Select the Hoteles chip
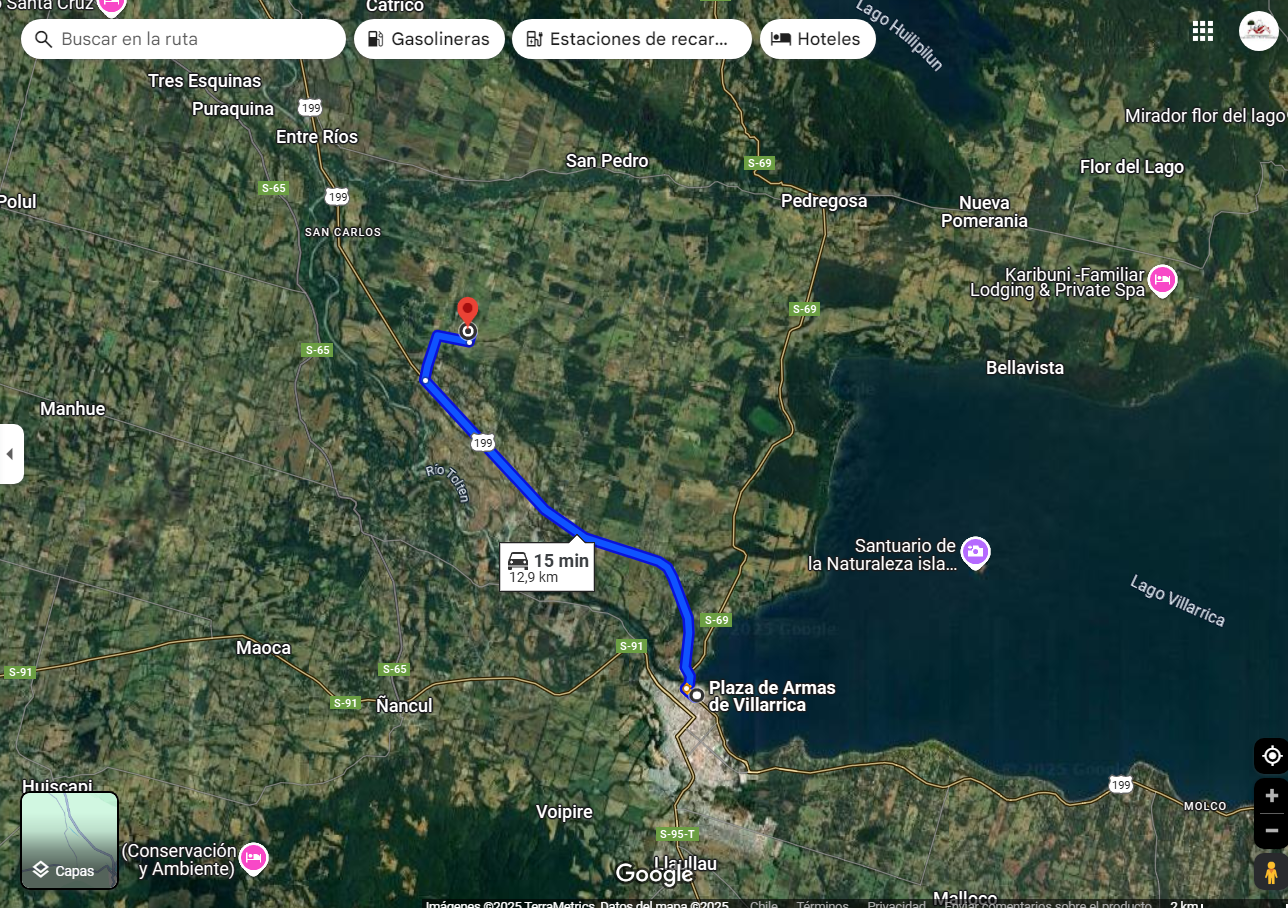The image size is (1288, 908). click(818, 39)
